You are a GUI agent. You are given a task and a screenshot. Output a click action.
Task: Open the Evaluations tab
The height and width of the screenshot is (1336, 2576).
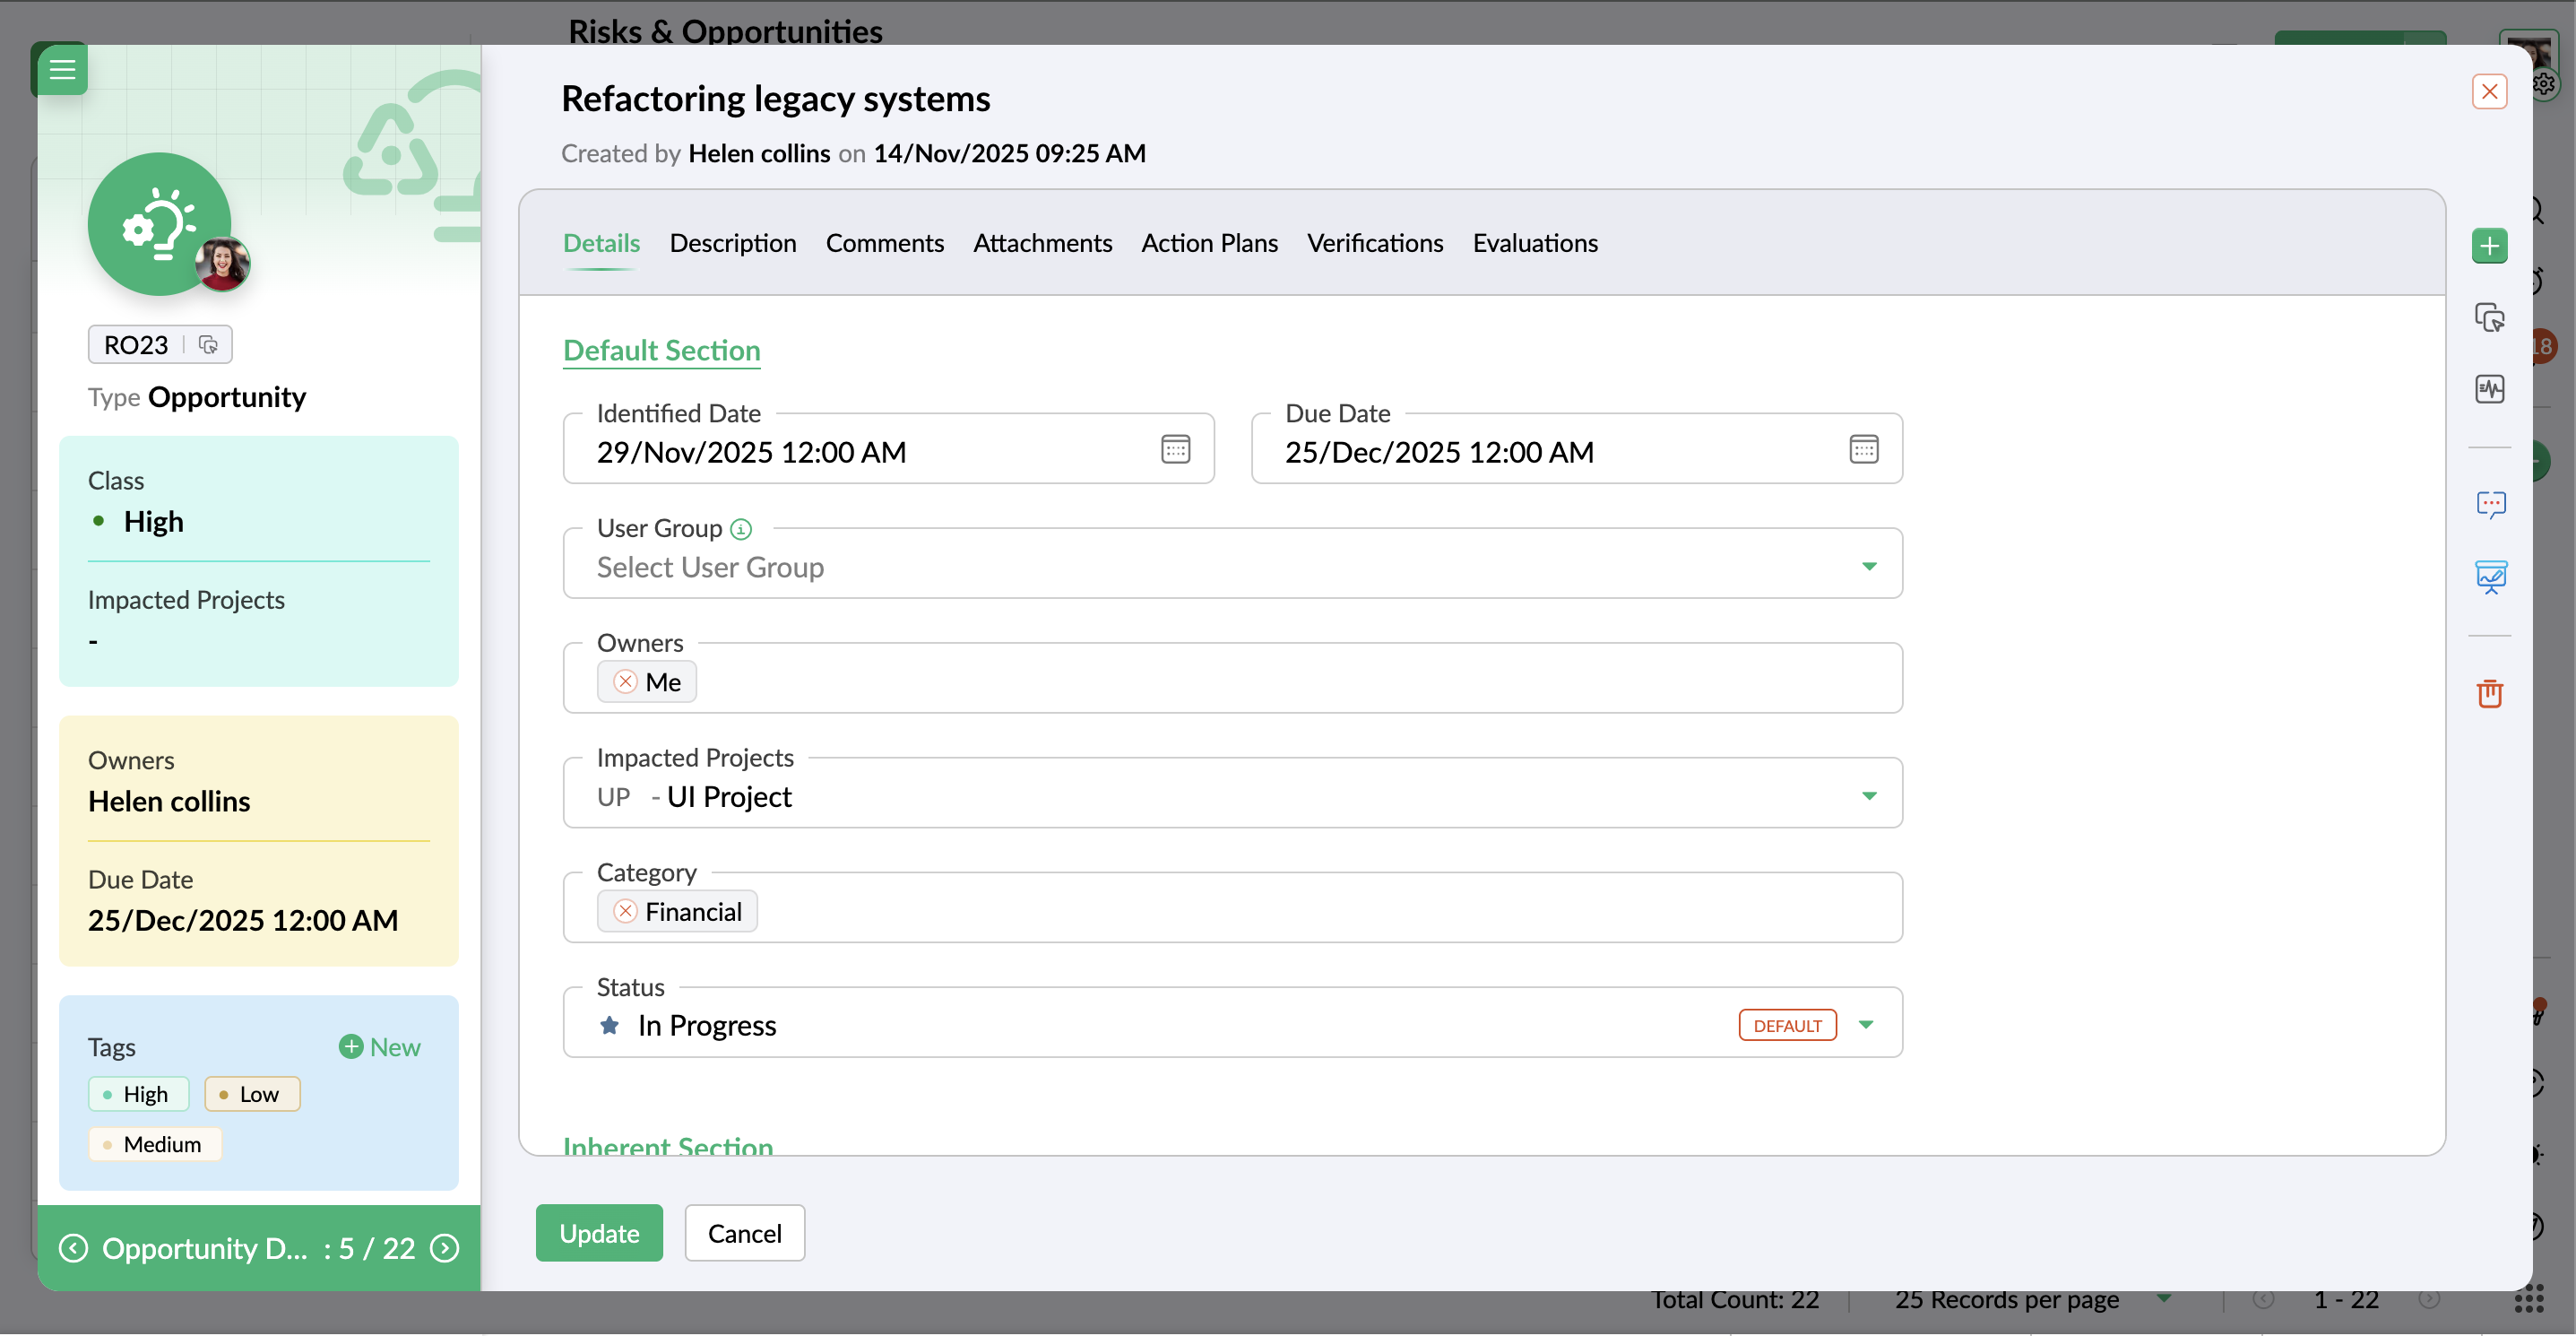click(1534, 243)
